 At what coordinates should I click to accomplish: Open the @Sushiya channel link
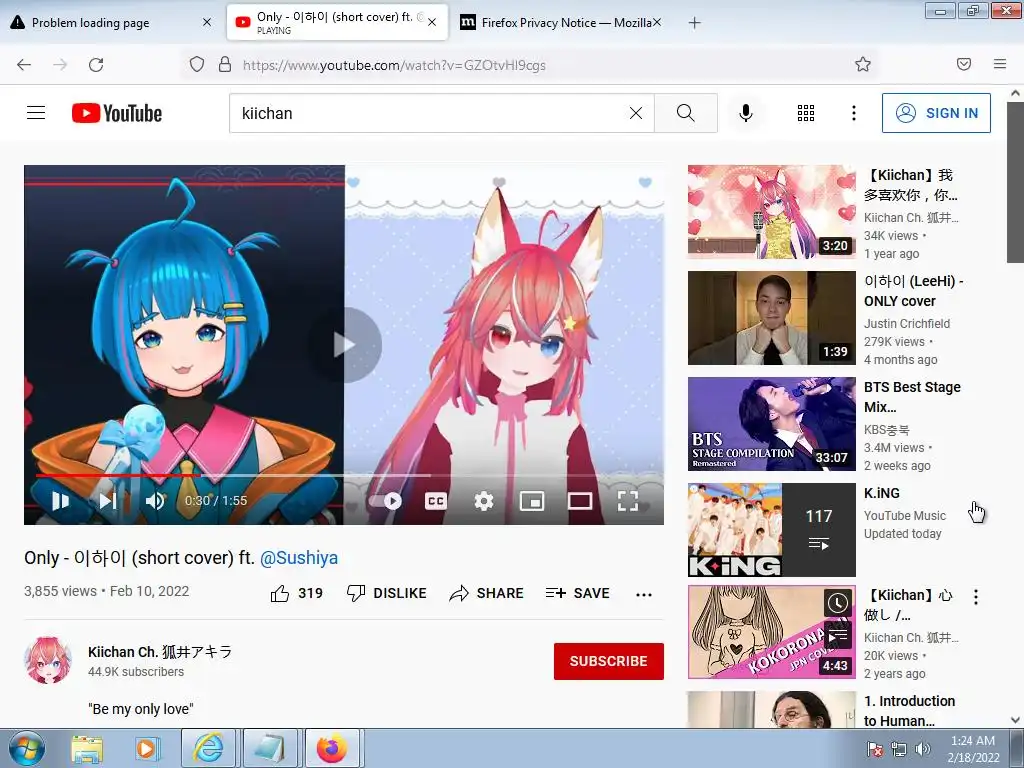[299, 558]
